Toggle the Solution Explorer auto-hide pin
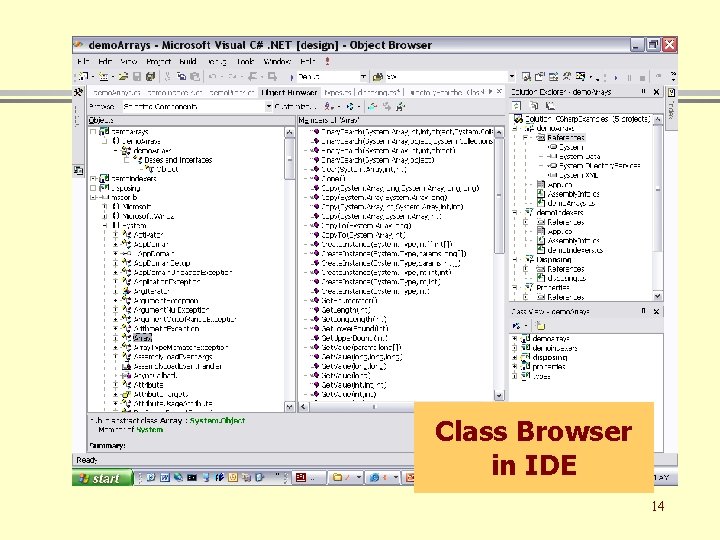Image resolution: width=720 pixels, height=540 pixels. (643, 92)
